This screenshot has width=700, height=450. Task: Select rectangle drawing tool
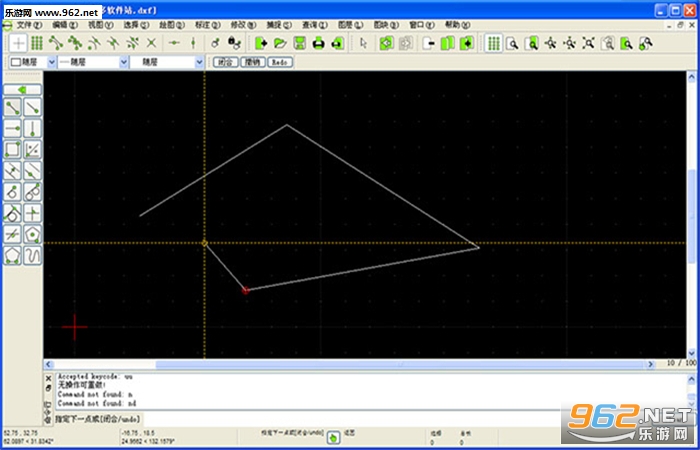coord(13,150)
